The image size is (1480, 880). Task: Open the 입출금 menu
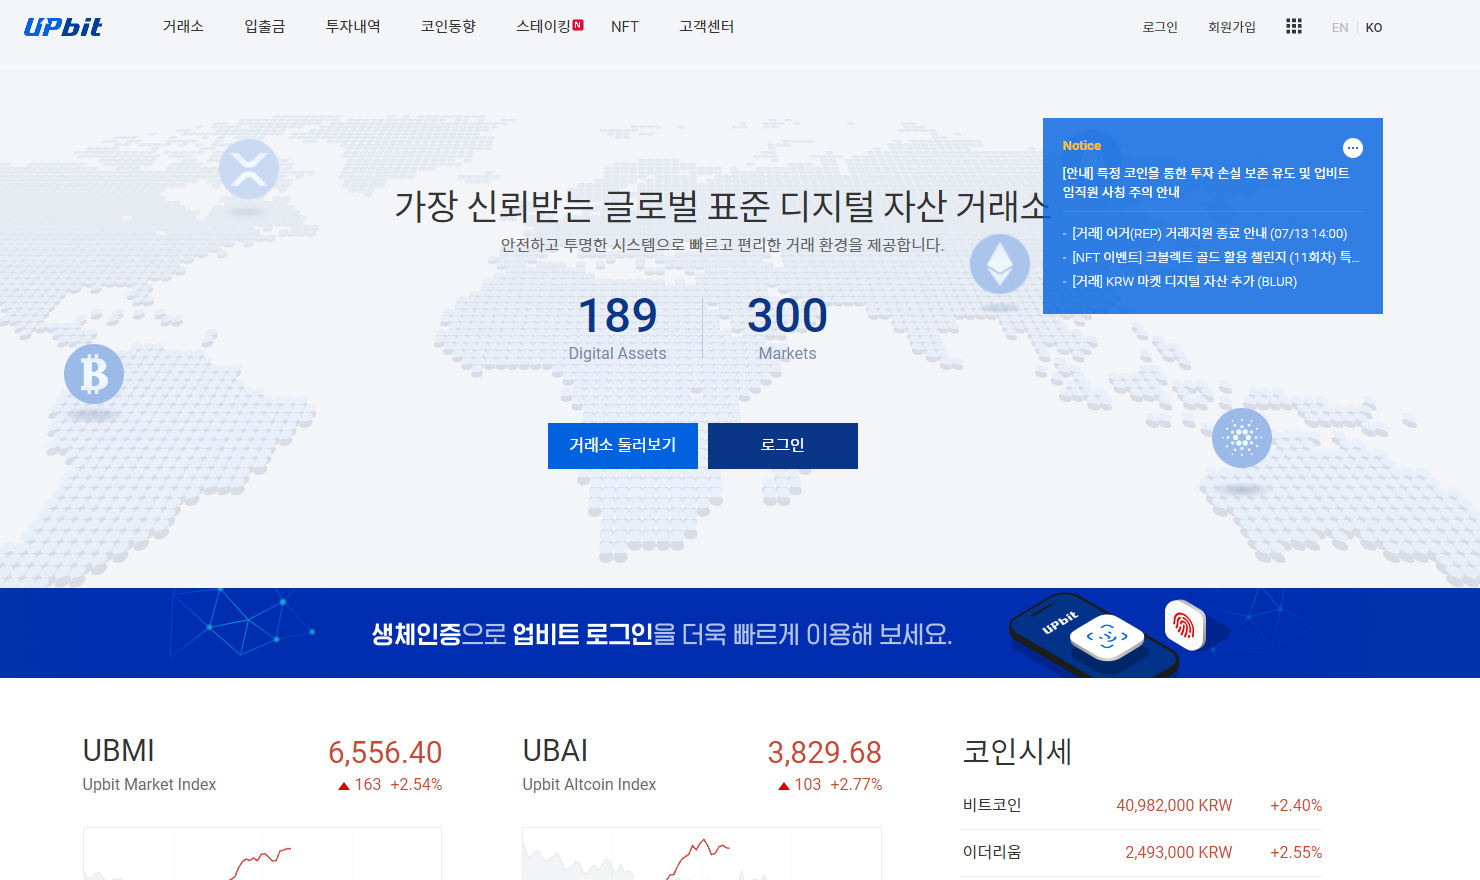coord(265,27)
